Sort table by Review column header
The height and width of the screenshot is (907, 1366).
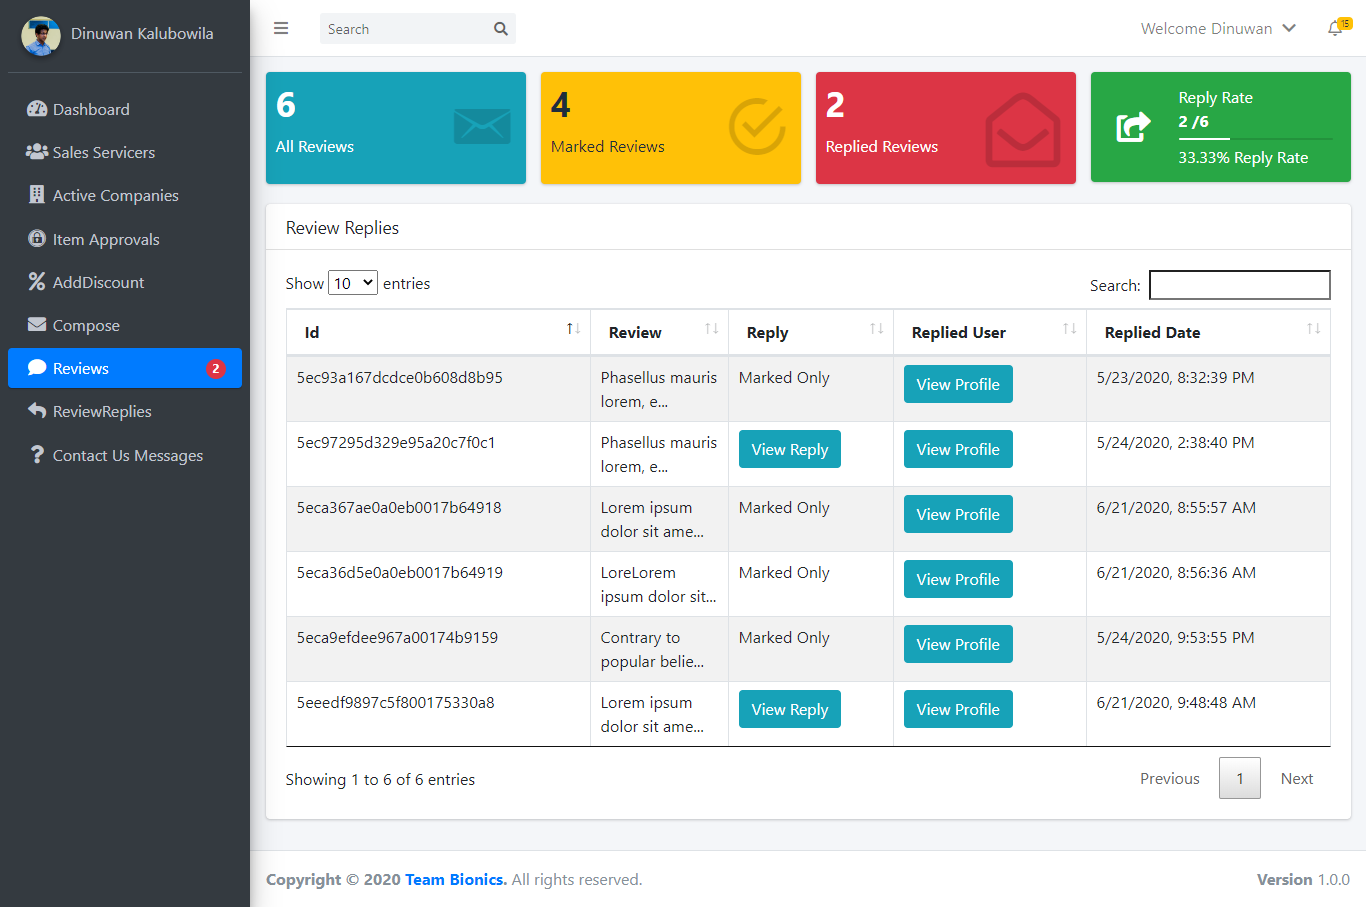click(658, 332)
